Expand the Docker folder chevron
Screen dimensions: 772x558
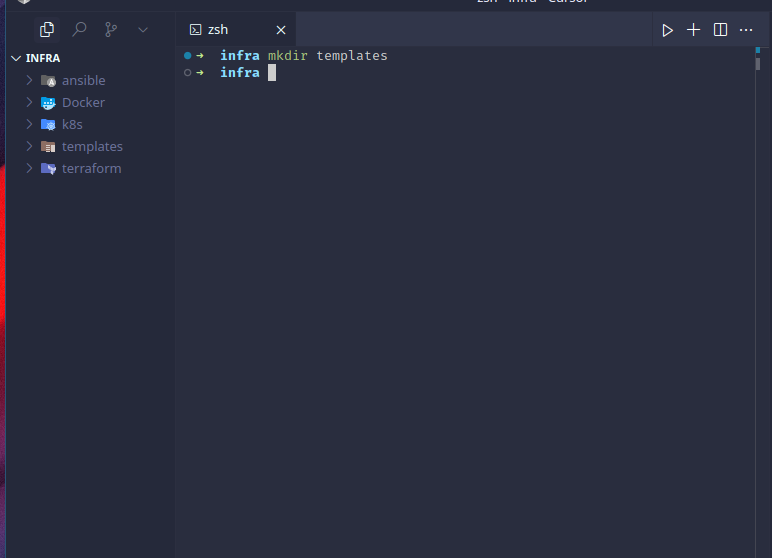pos(29,102)
